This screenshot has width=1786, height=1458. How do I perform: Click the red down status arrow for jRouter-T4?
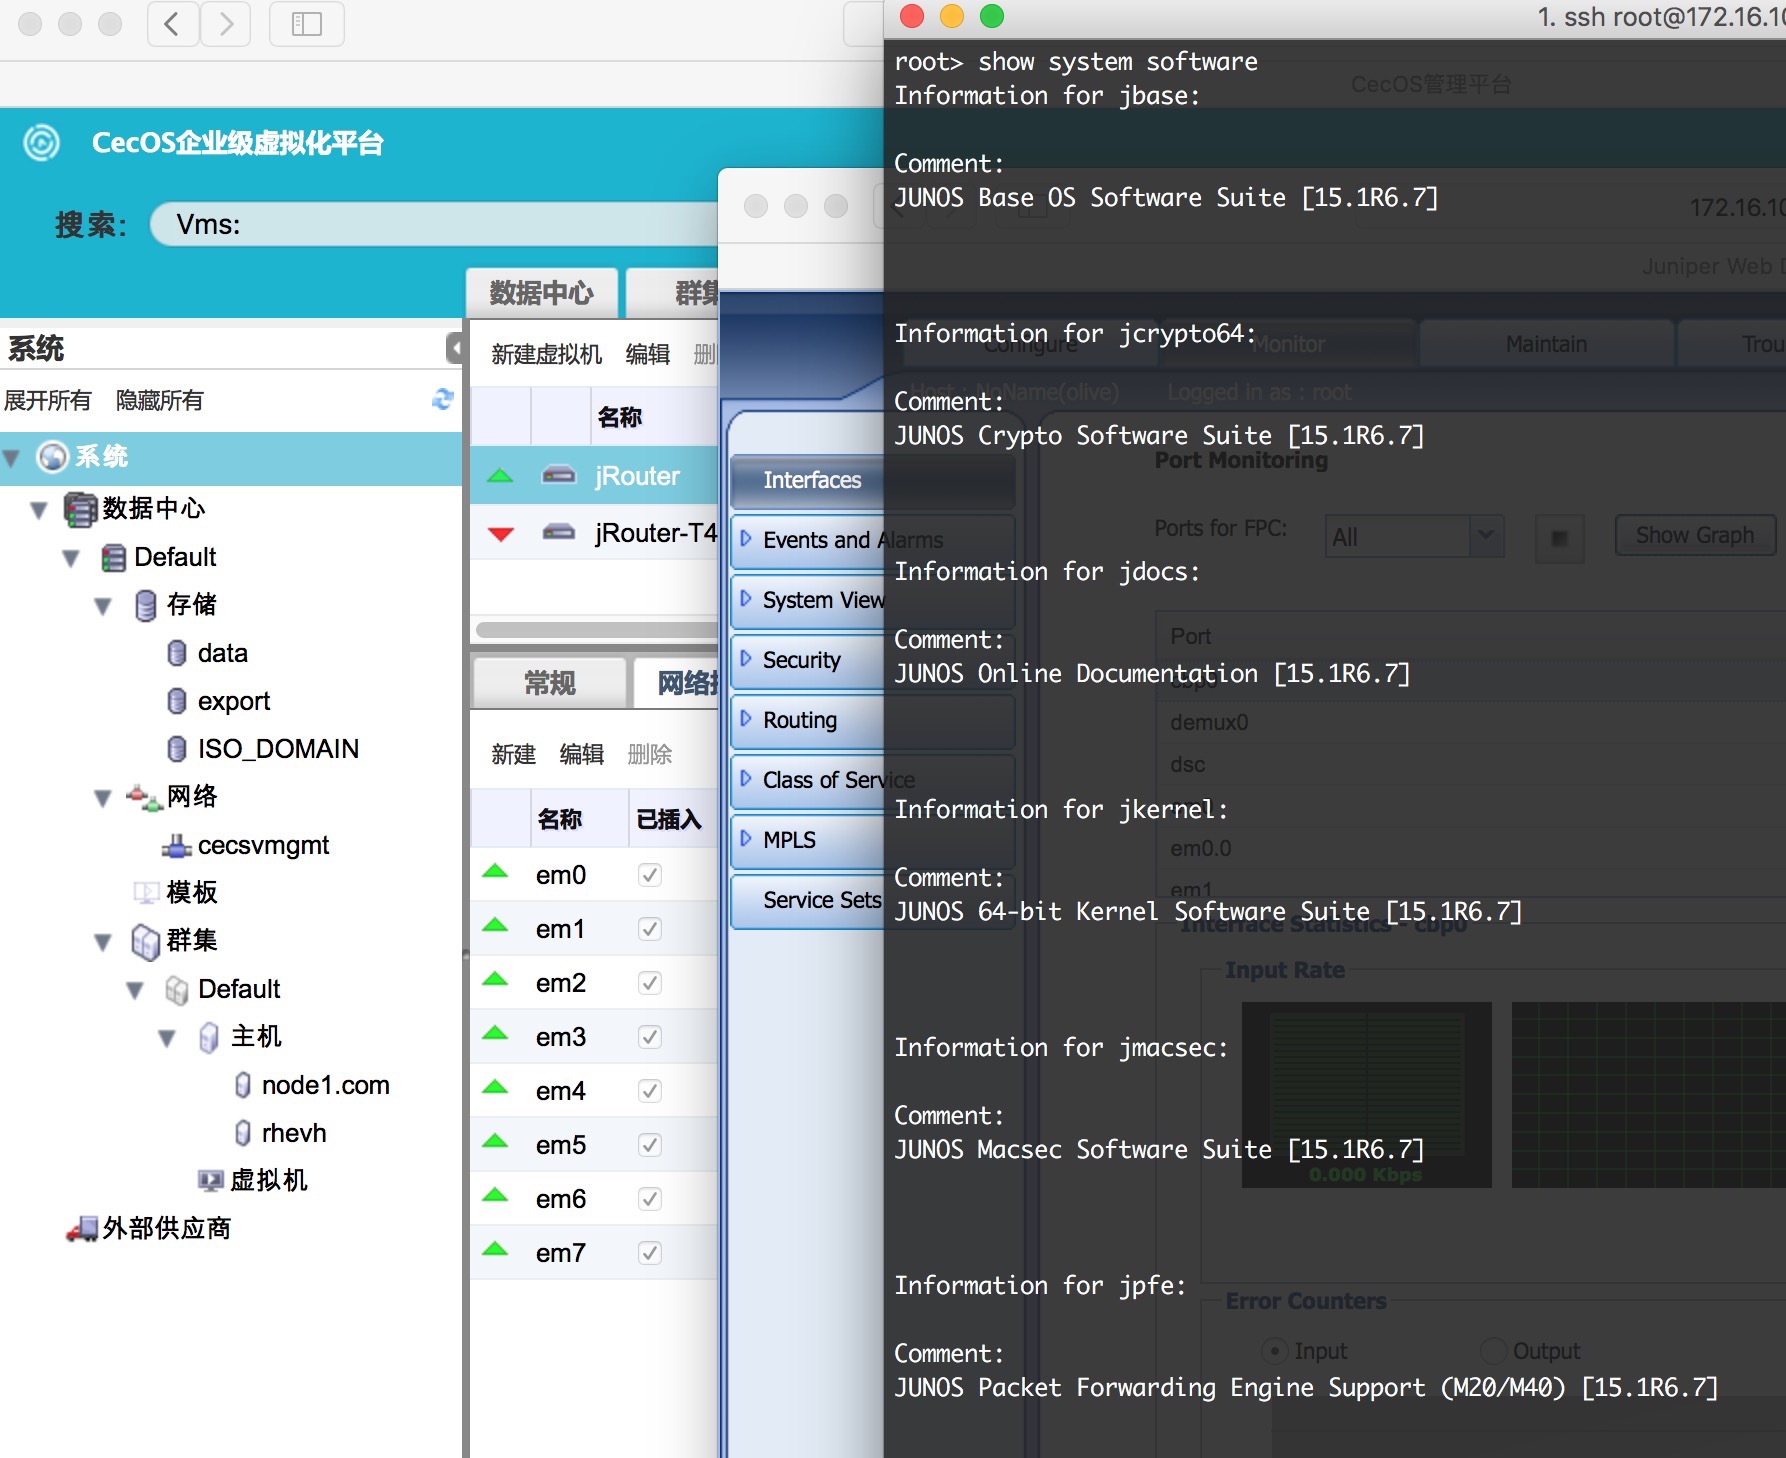click(501, 534)
